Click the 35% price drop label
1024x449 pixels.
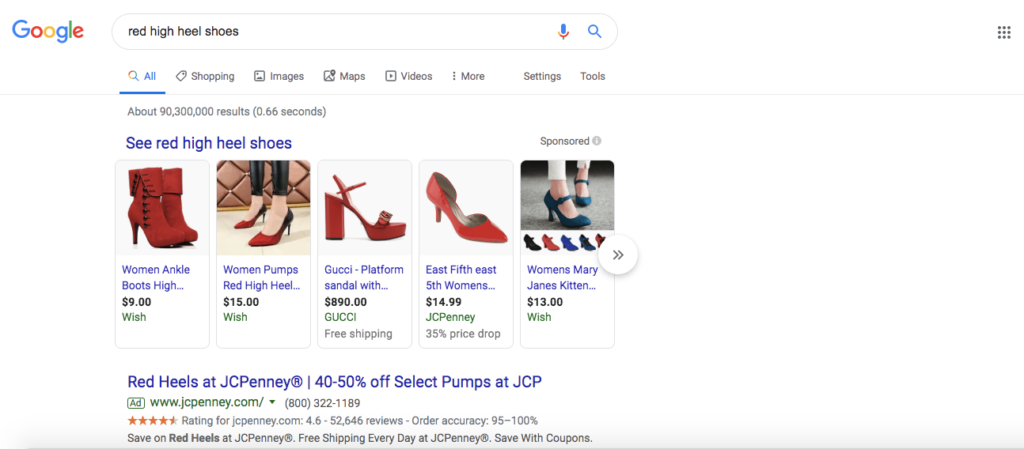pyautogui.click(x=463, y=333)
